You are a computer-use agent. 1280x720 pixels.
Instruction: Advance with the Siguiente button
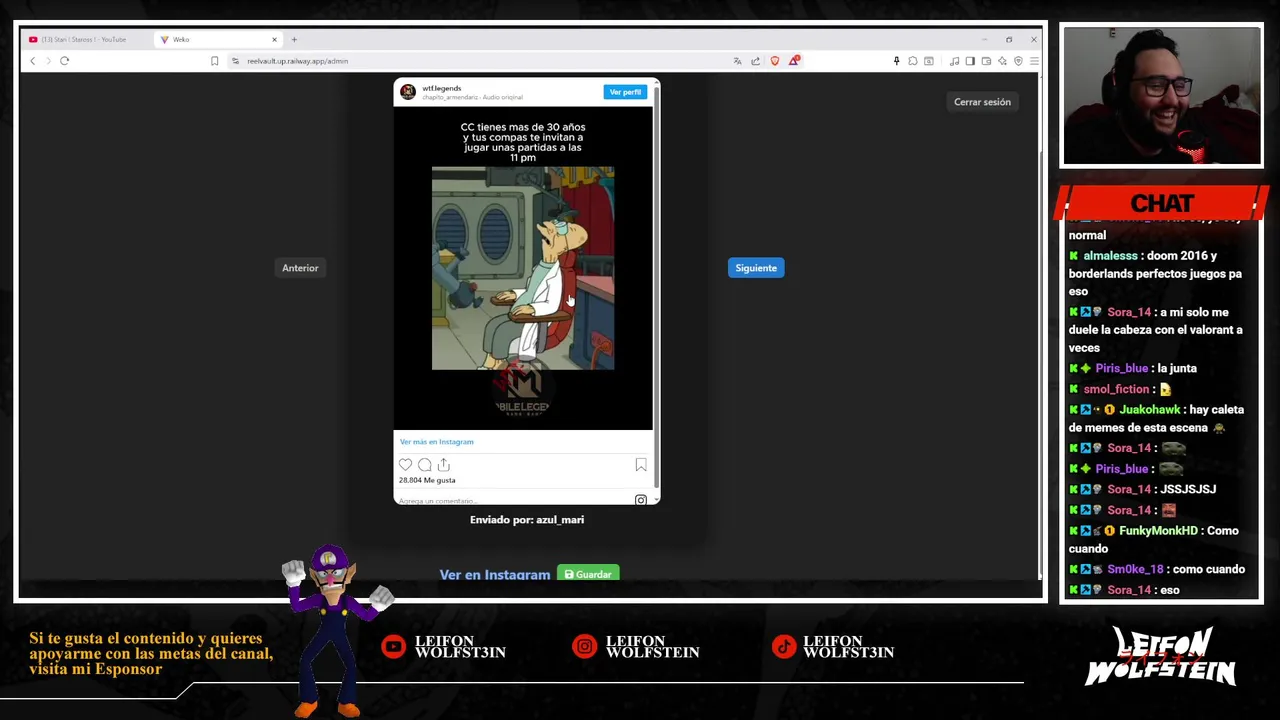pyautogui.click(x=756, y=268)
